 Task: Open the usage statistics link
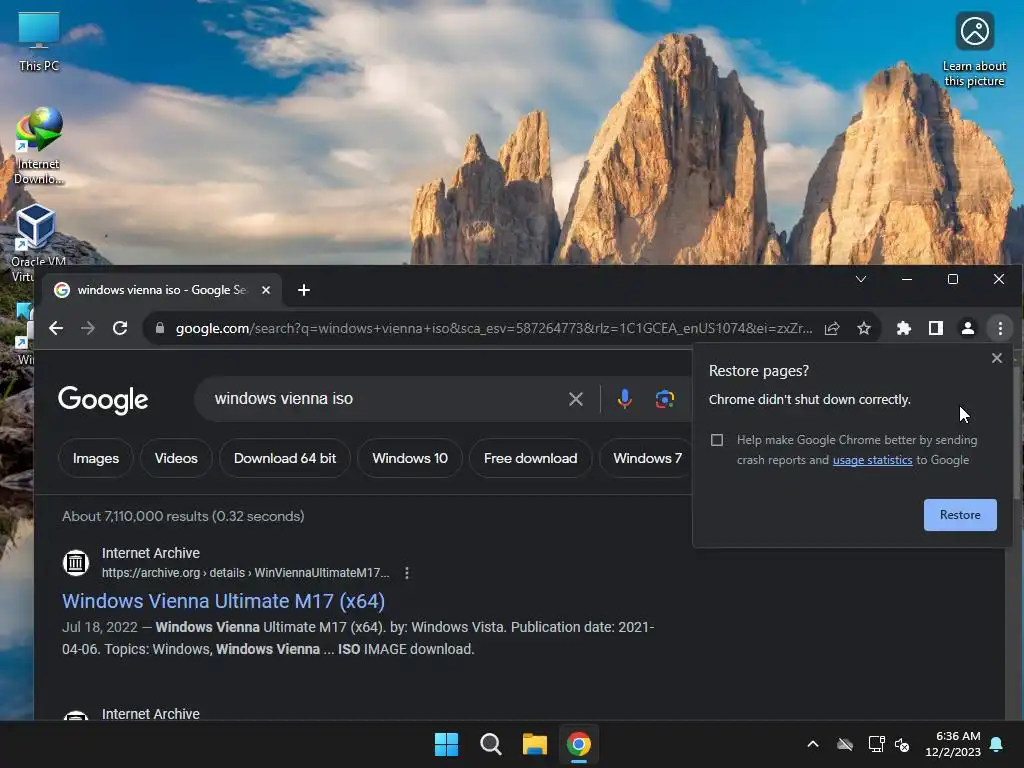click(872, 460)
